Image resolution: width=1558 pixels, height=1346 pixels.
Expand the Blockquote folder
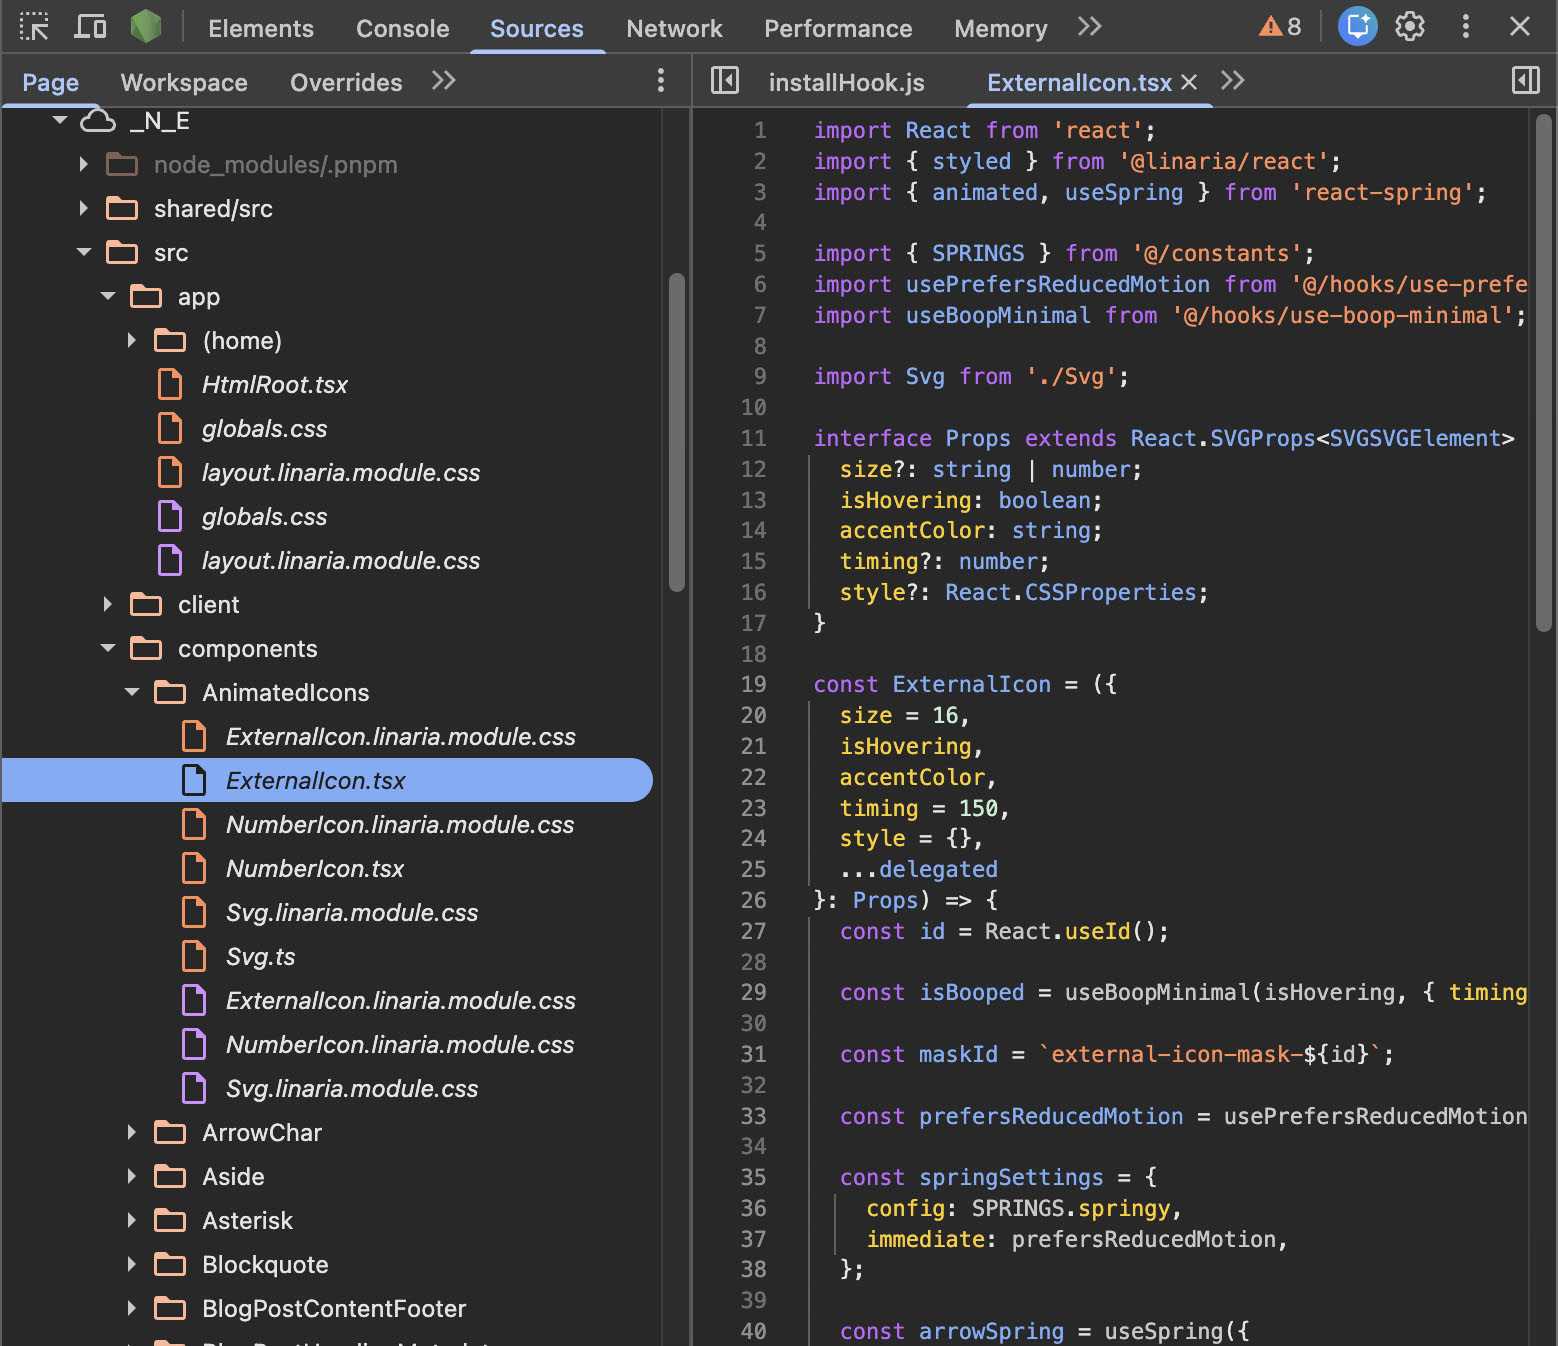(x=132, y=1265)
